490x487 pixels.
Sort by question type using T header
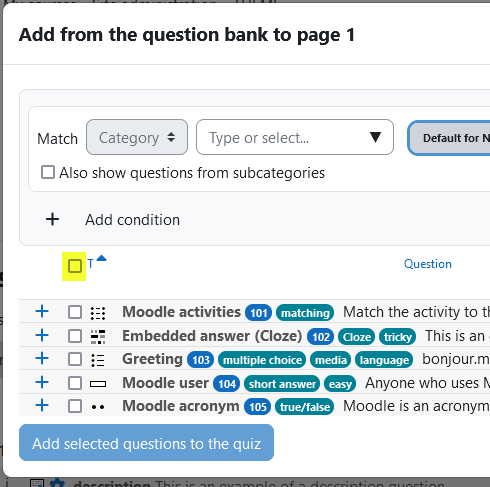tap(91, 264)
